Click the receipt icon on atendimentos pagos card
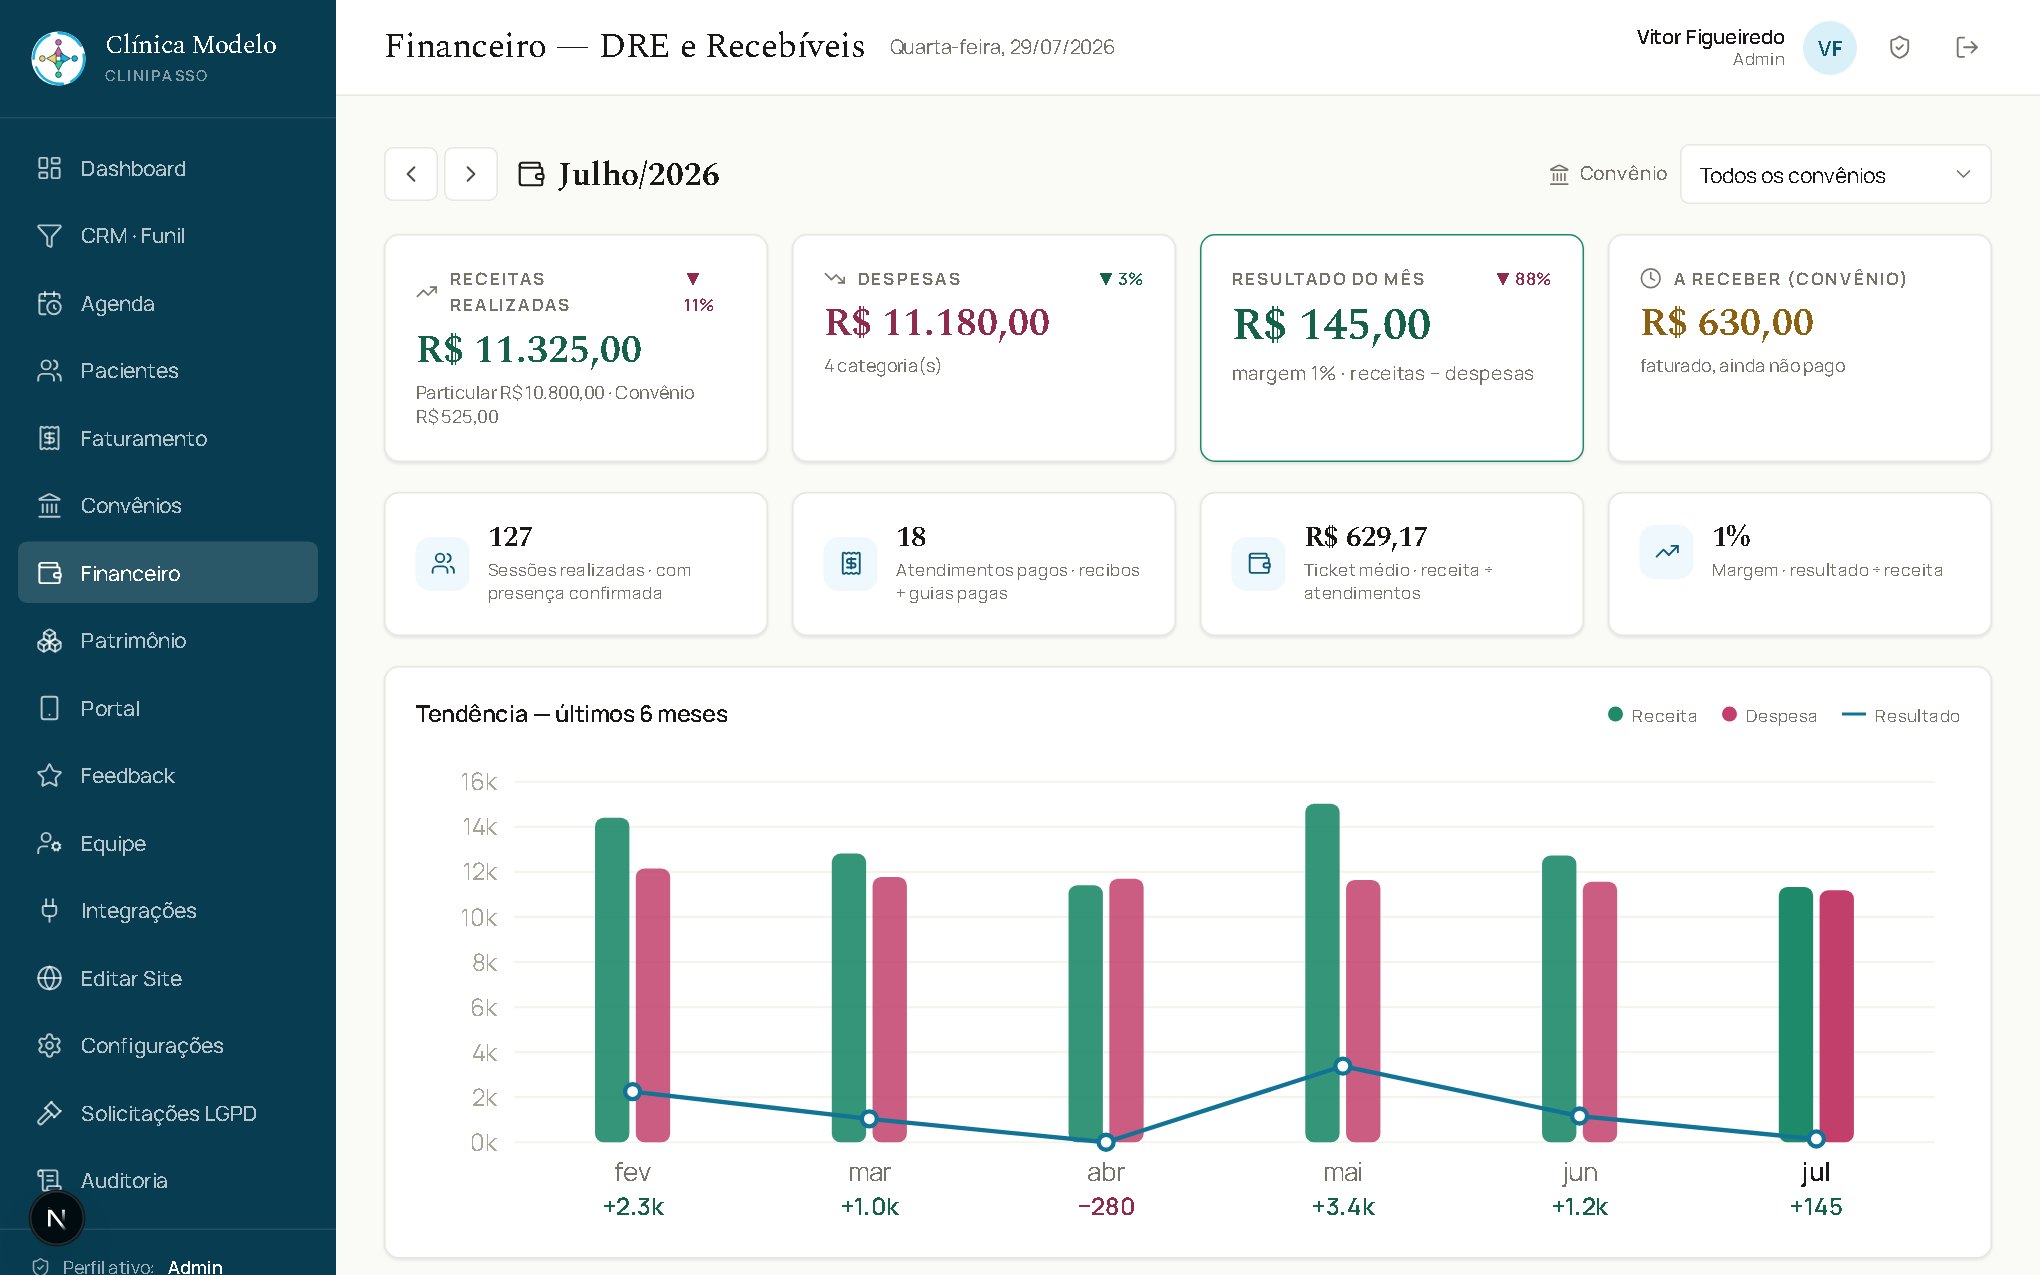Viewport: 2040px width, 1275px height. click(x=851, y=564)
